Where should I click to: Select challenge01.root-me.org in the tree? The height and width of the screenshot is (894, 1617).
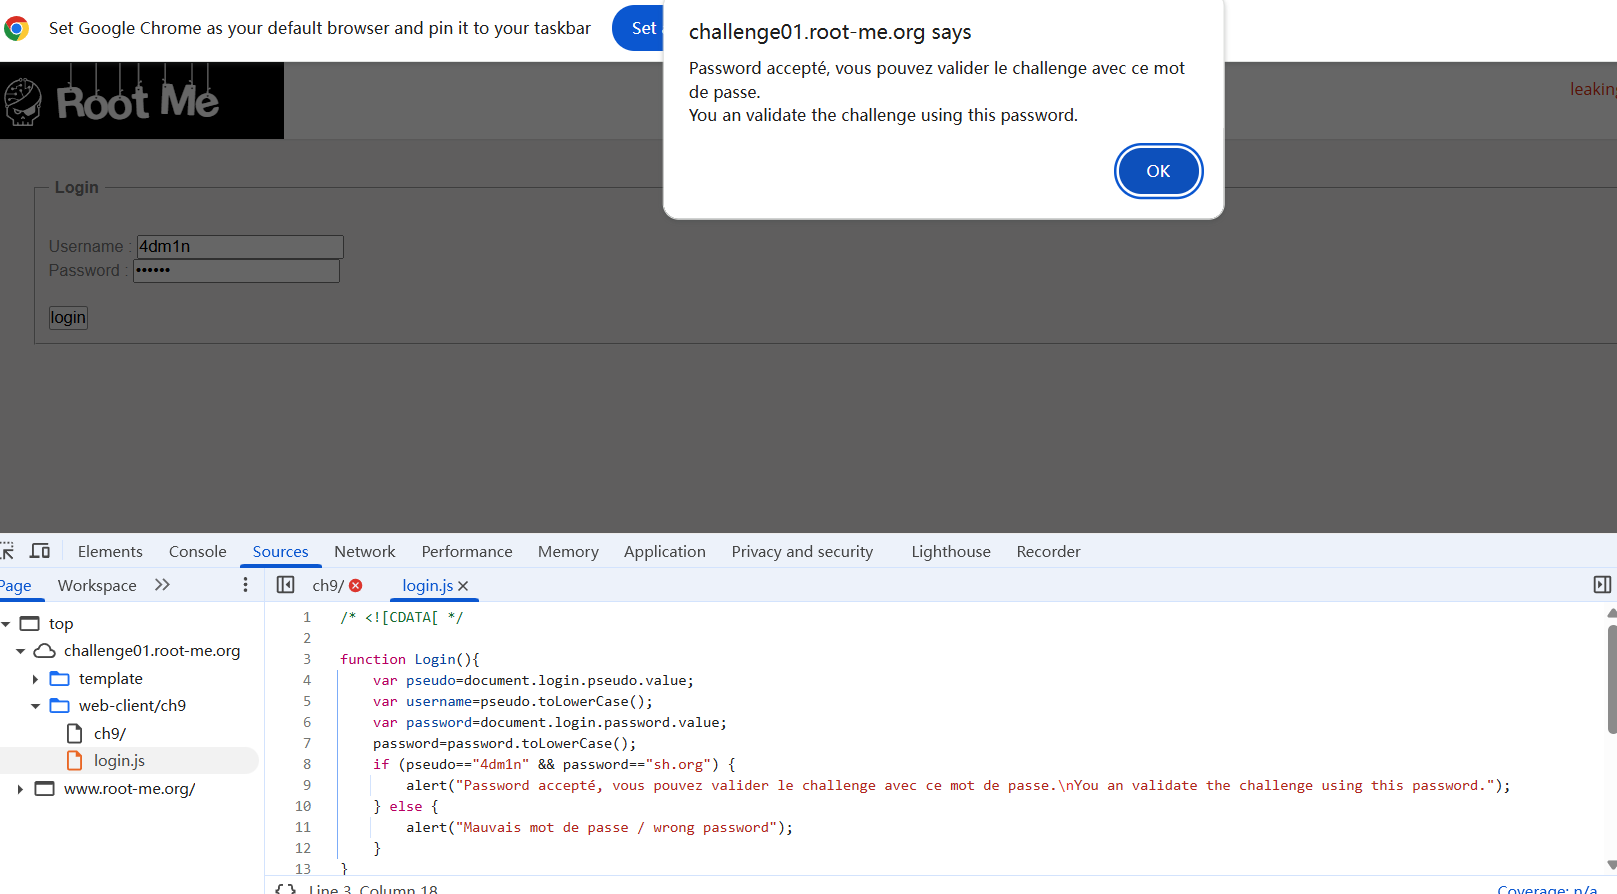pyautogui.click(x=152, y=650)
